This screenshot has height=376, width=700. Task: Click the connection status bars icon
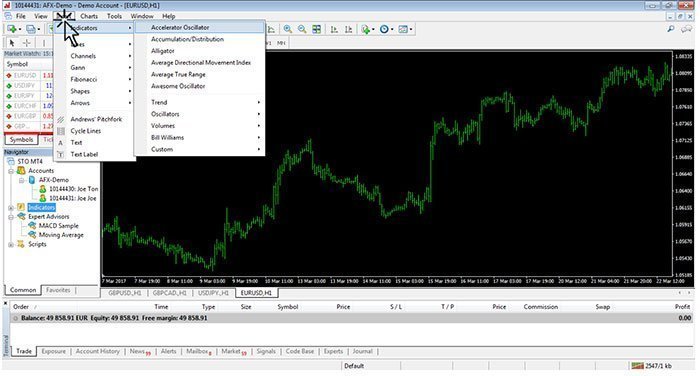638,366
